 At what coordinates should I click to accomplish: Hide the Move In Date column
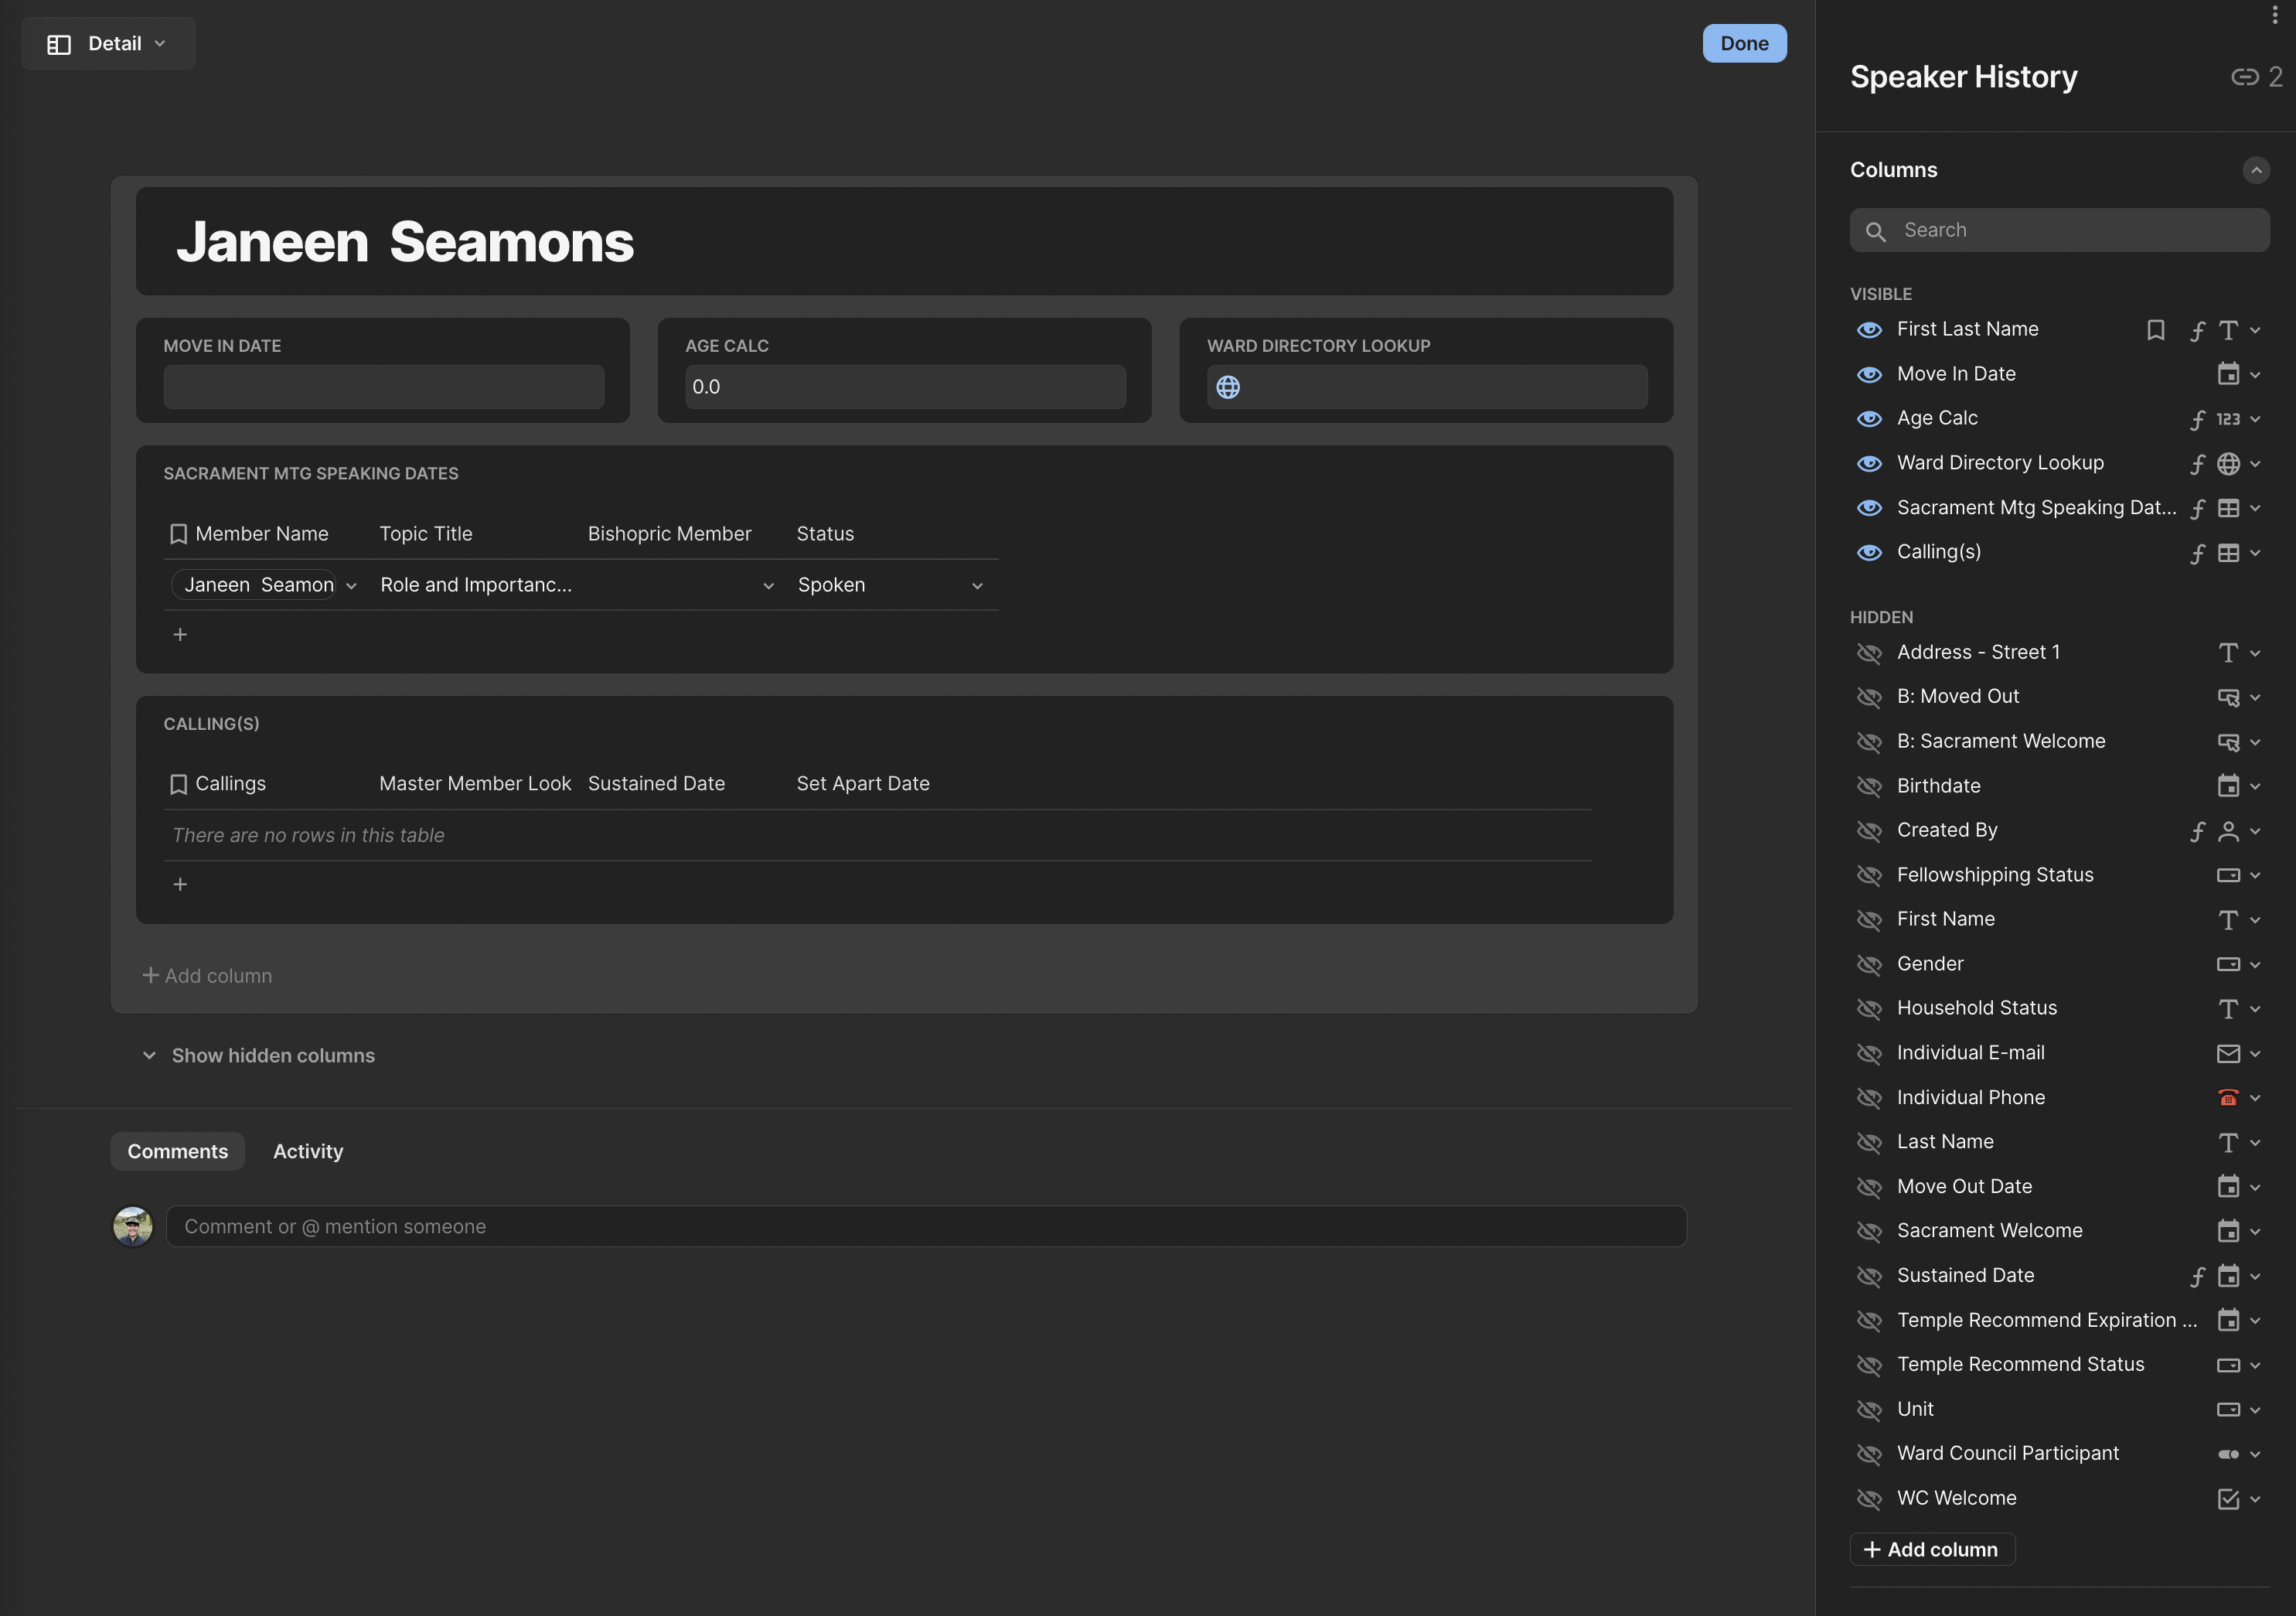click(1868, 375)
